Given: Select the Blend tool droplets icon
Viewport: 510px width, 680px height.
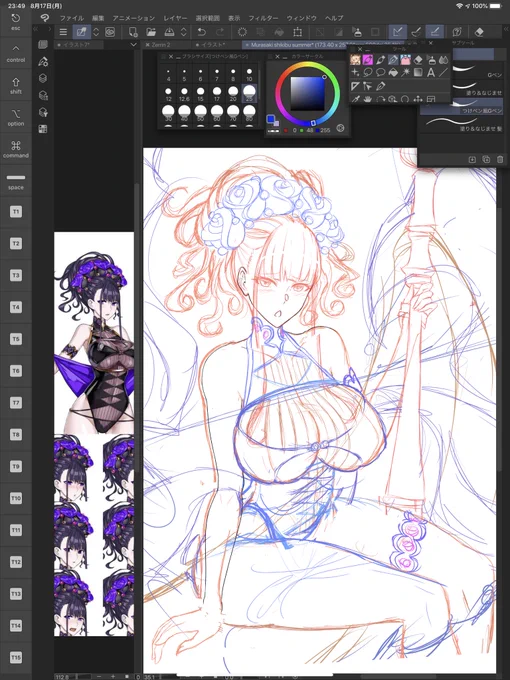Looking at the screenshot, I should click(443, 60).
